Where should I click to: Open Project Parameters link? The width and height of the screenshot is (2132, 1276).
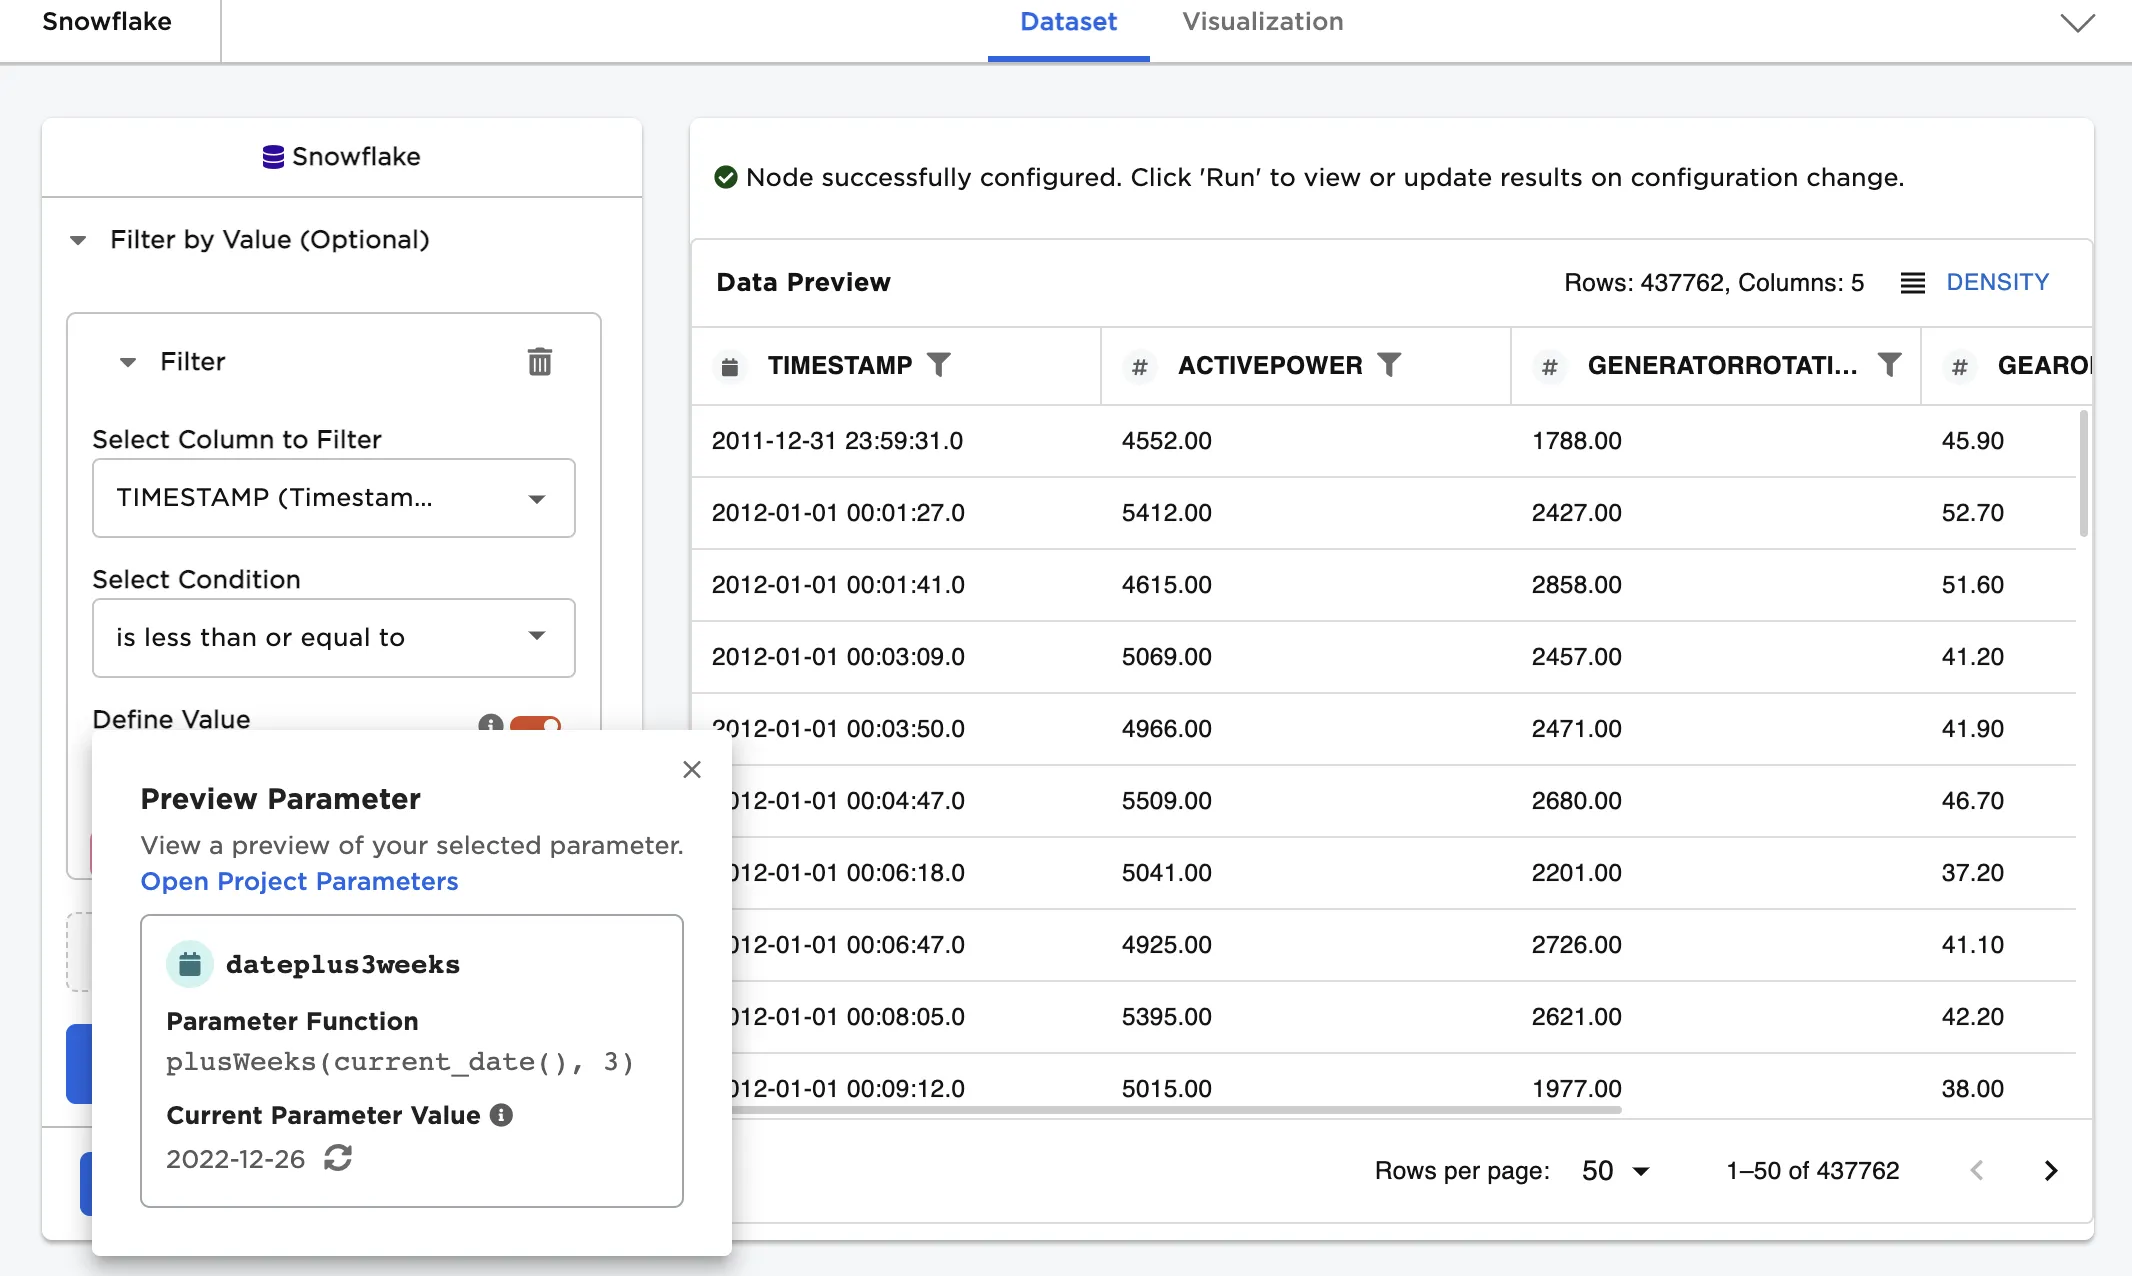[x=299, y=881]
